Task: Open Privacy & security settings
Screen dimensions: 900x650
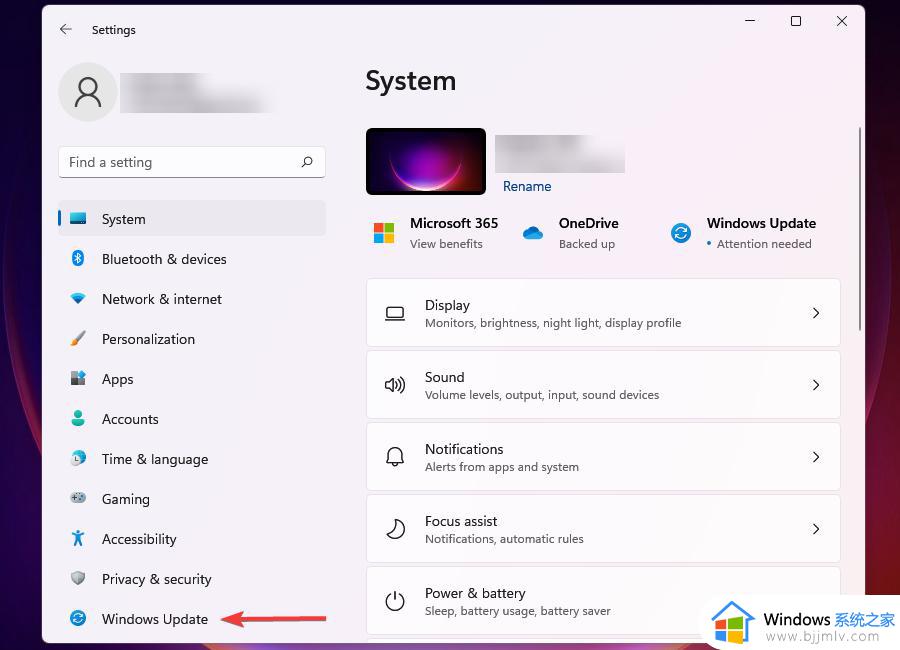Action: pos(192,579)
